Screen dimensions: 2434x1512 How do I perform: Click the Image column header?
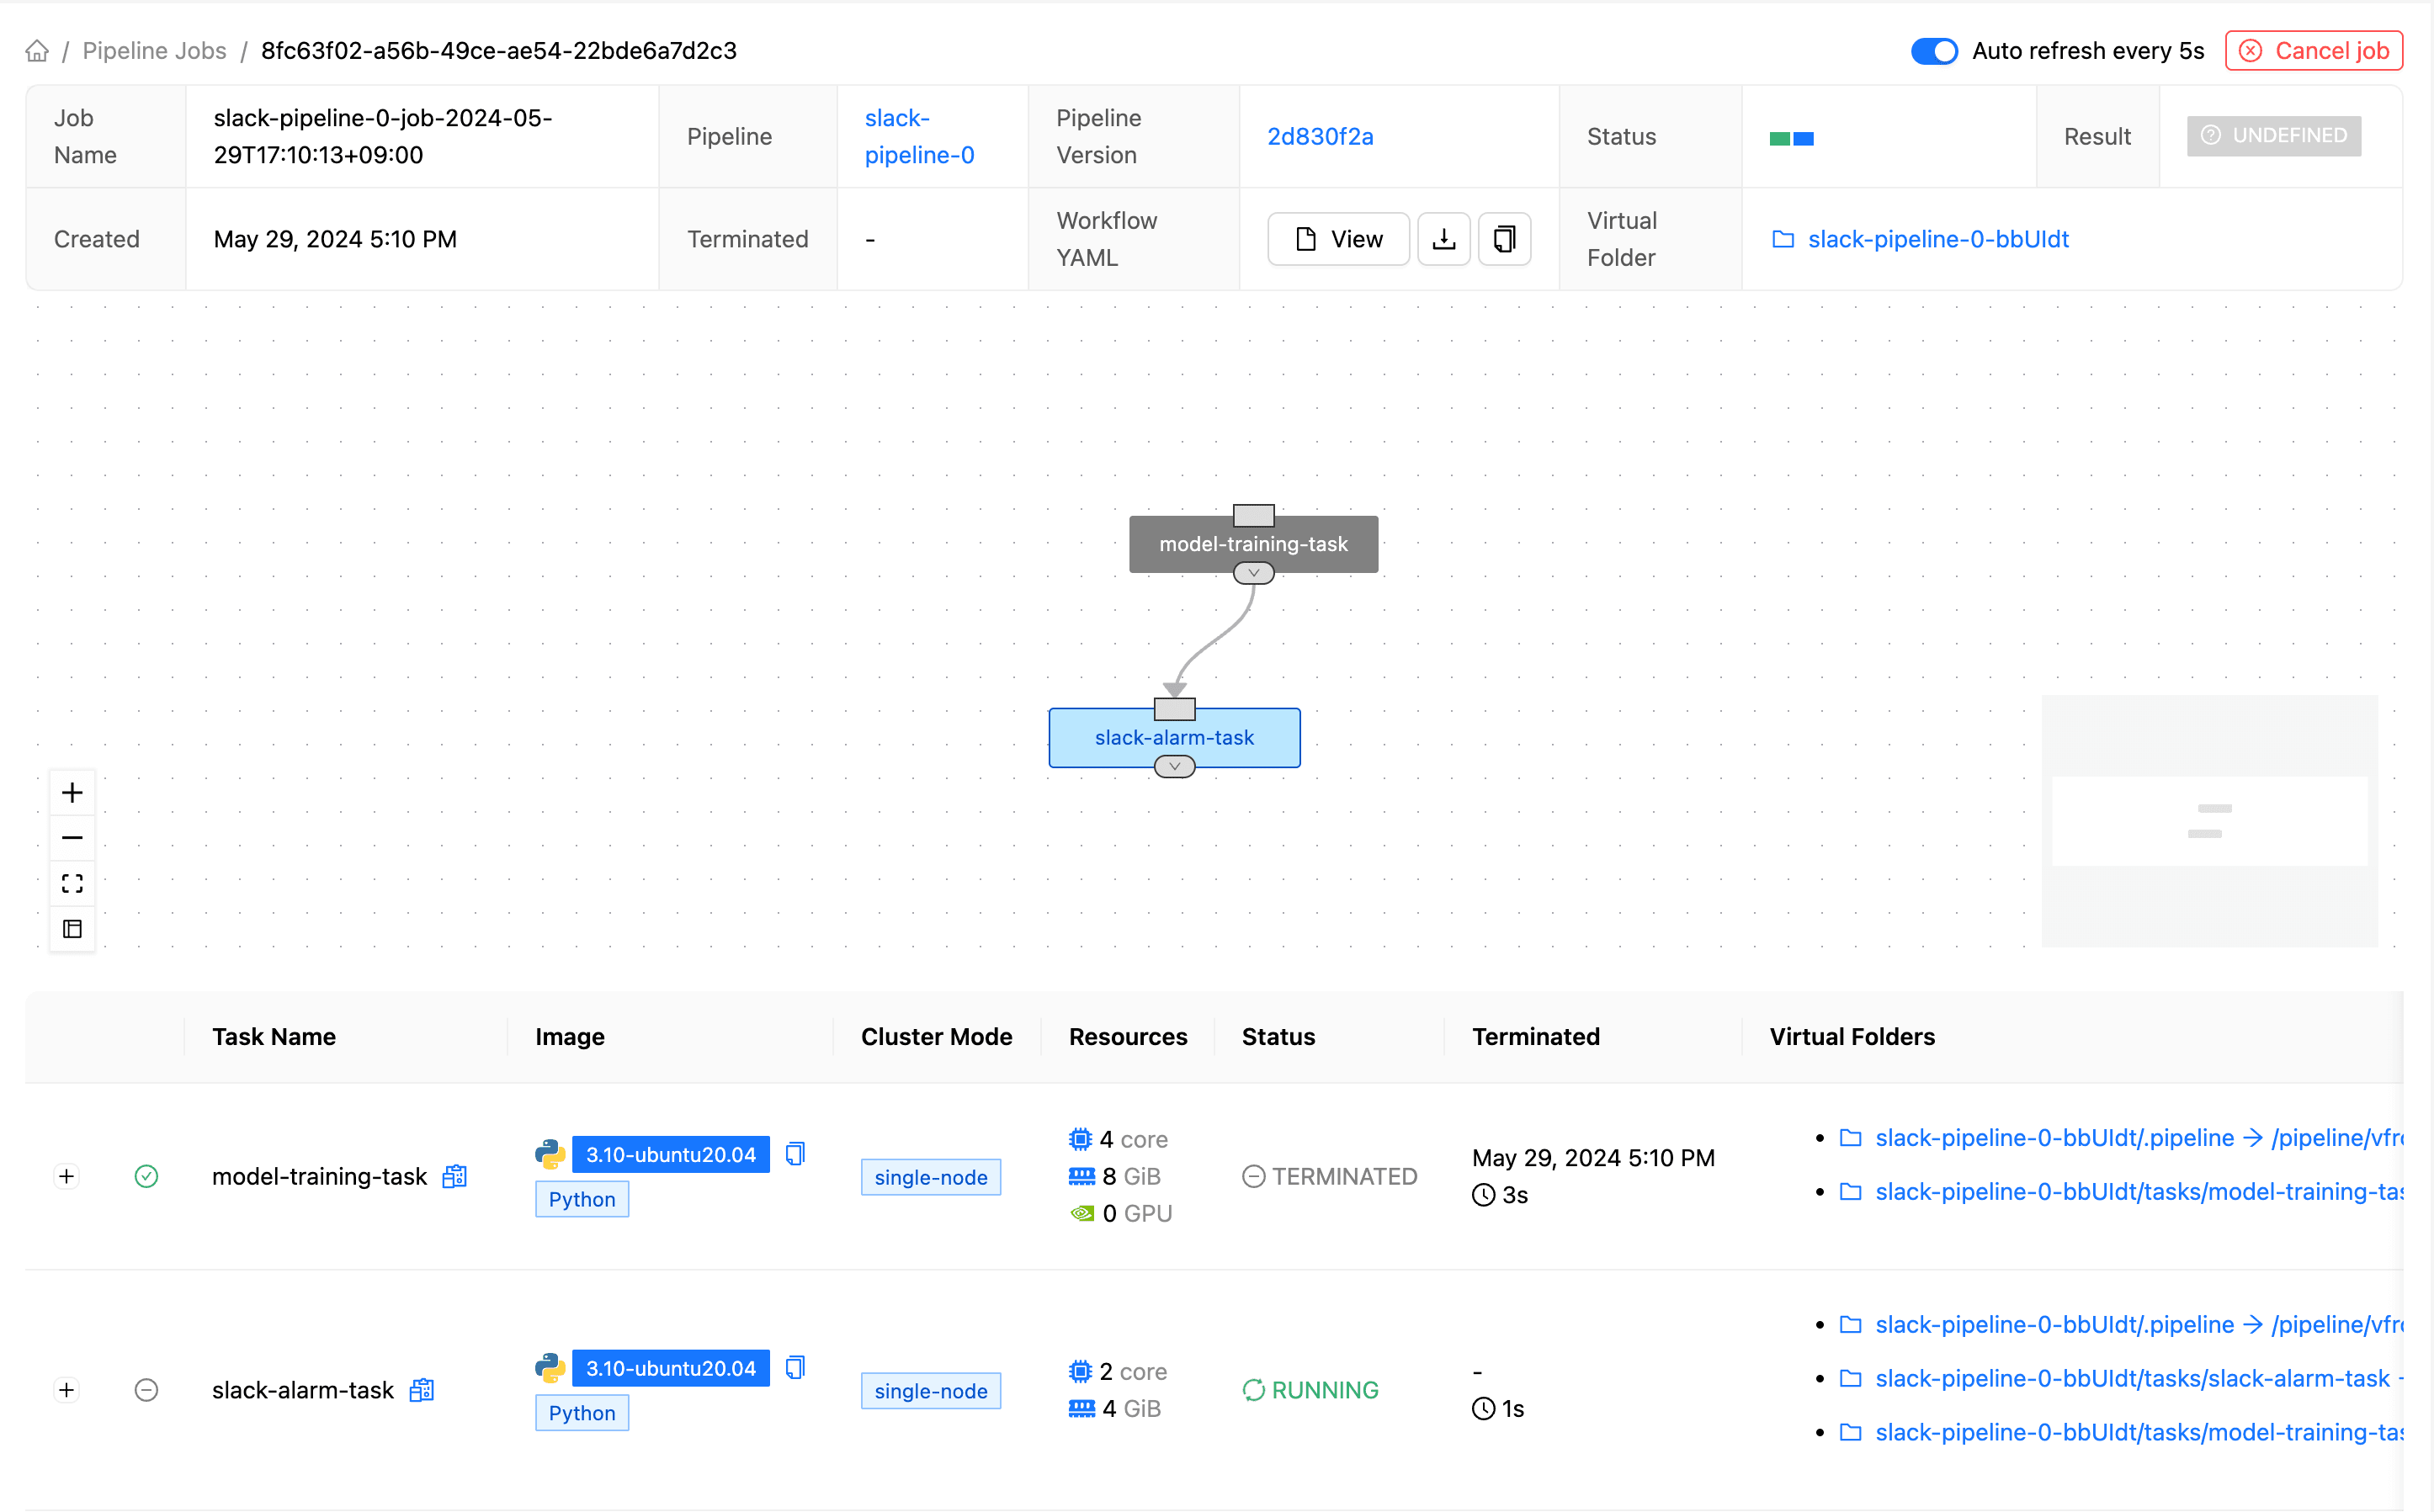[570, 1037]
